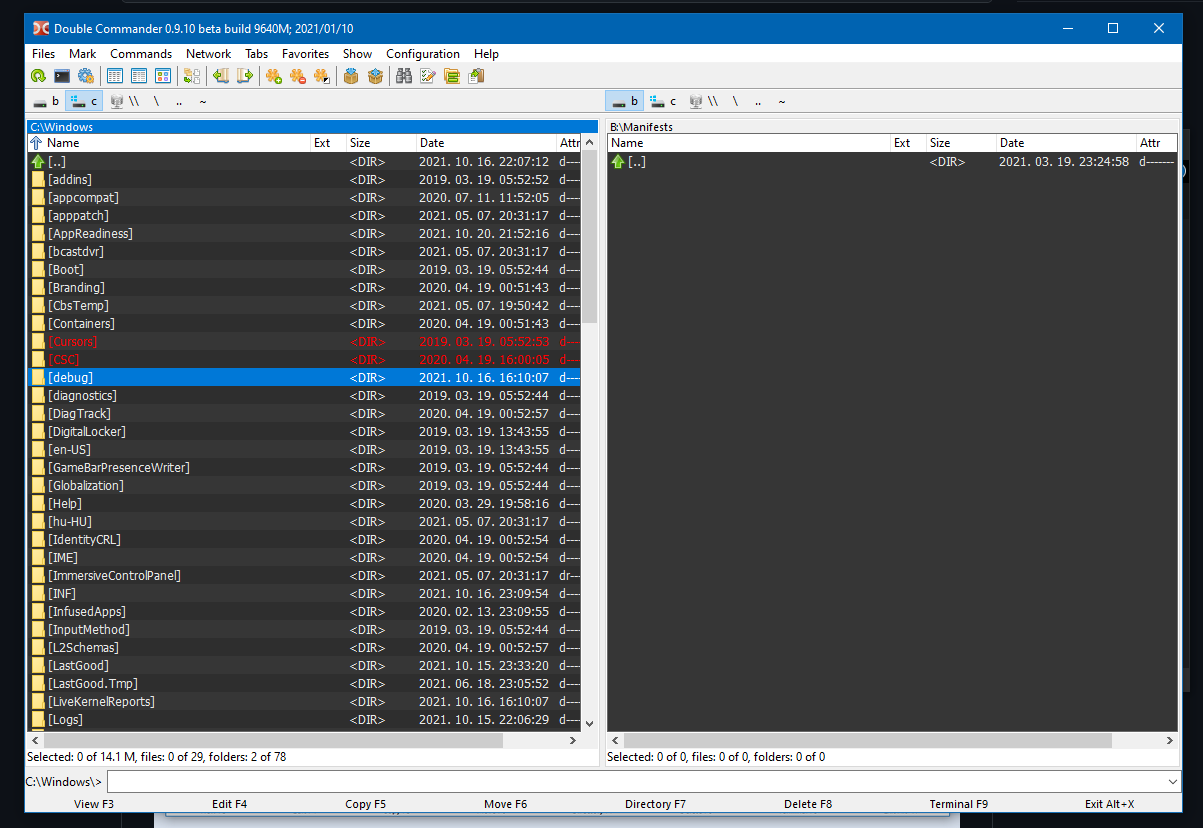
Task: Go to home directory in left panel
Action: tap(203, 101)
